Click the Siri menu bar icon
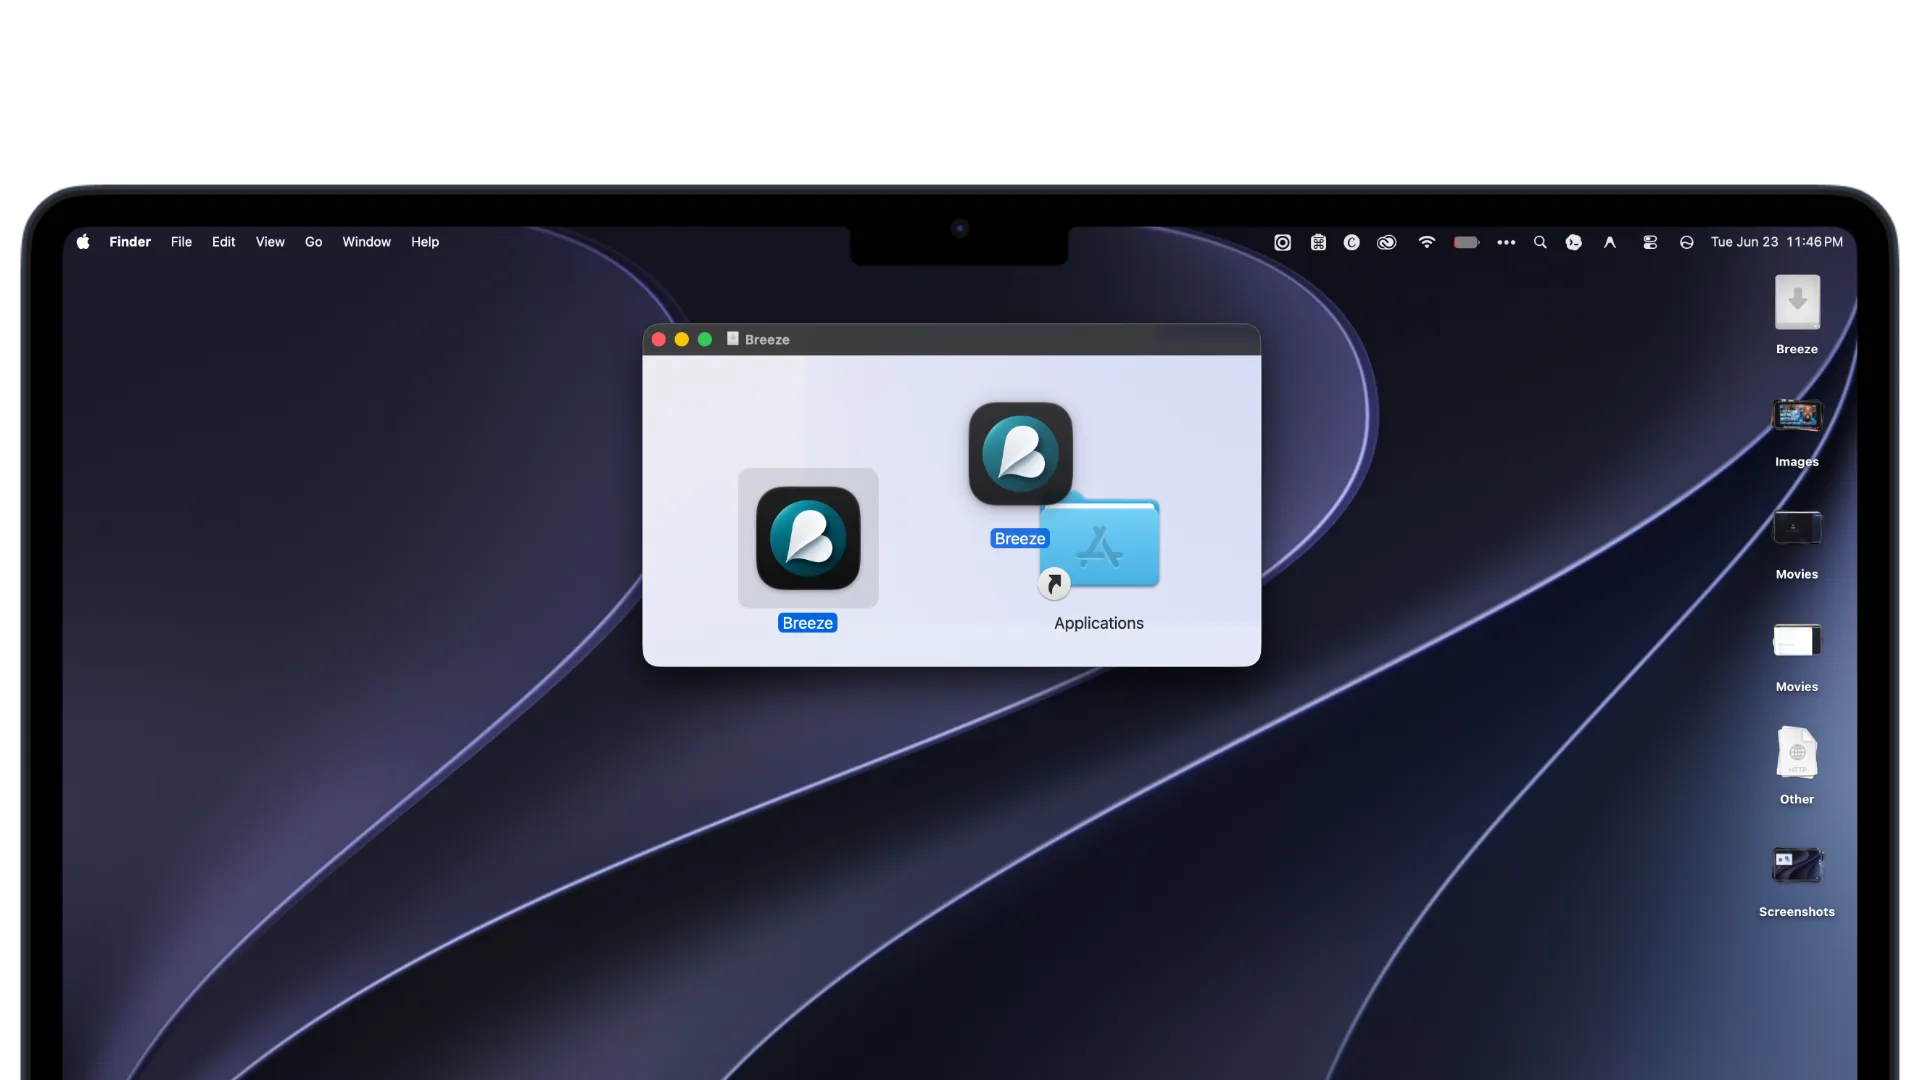Image resolution: width=1920 pixels, height=1080 pixels. coord(1687,242)
